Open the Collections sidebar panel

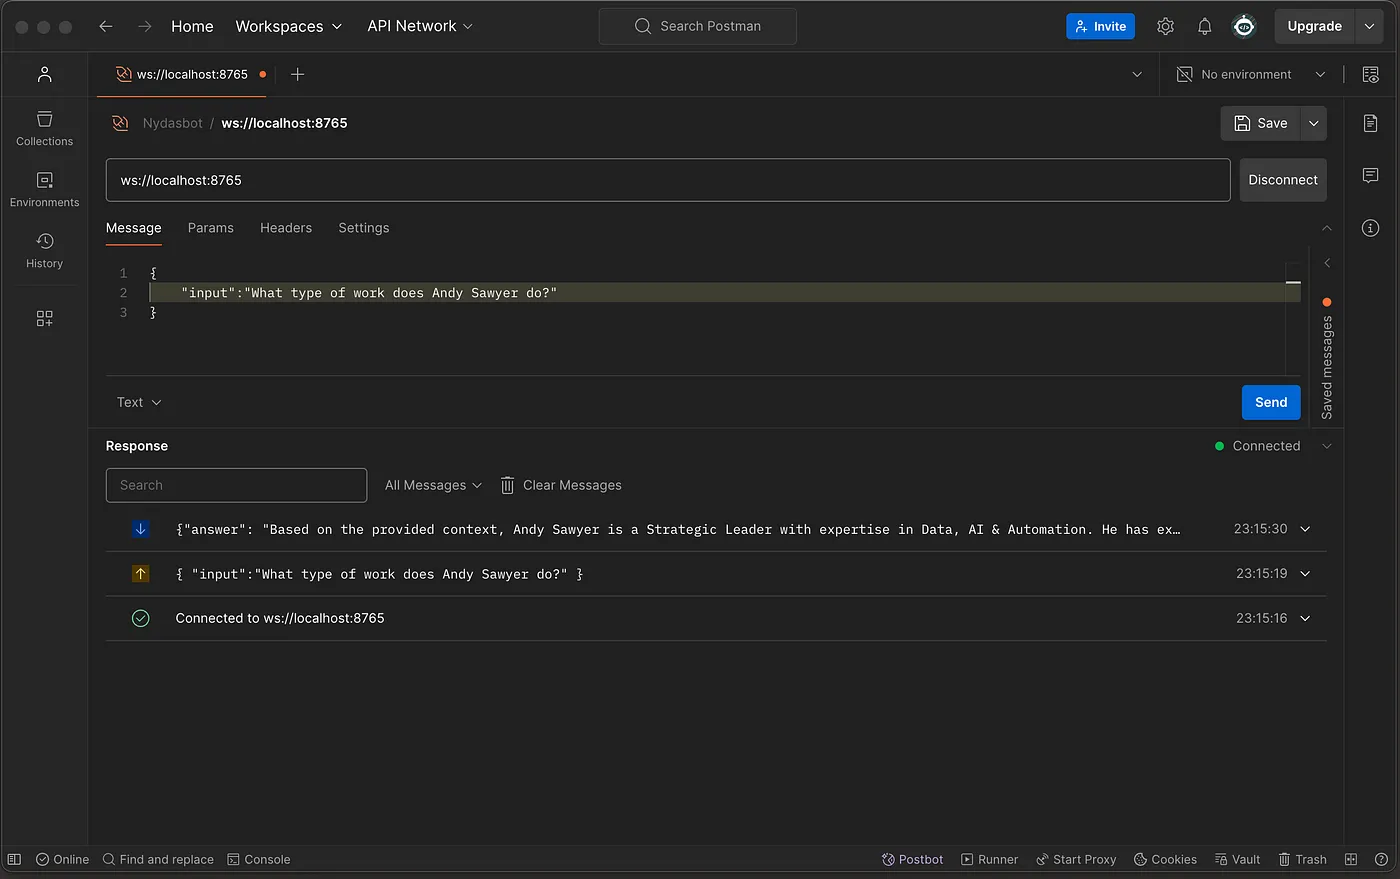(x=44, y=128)
